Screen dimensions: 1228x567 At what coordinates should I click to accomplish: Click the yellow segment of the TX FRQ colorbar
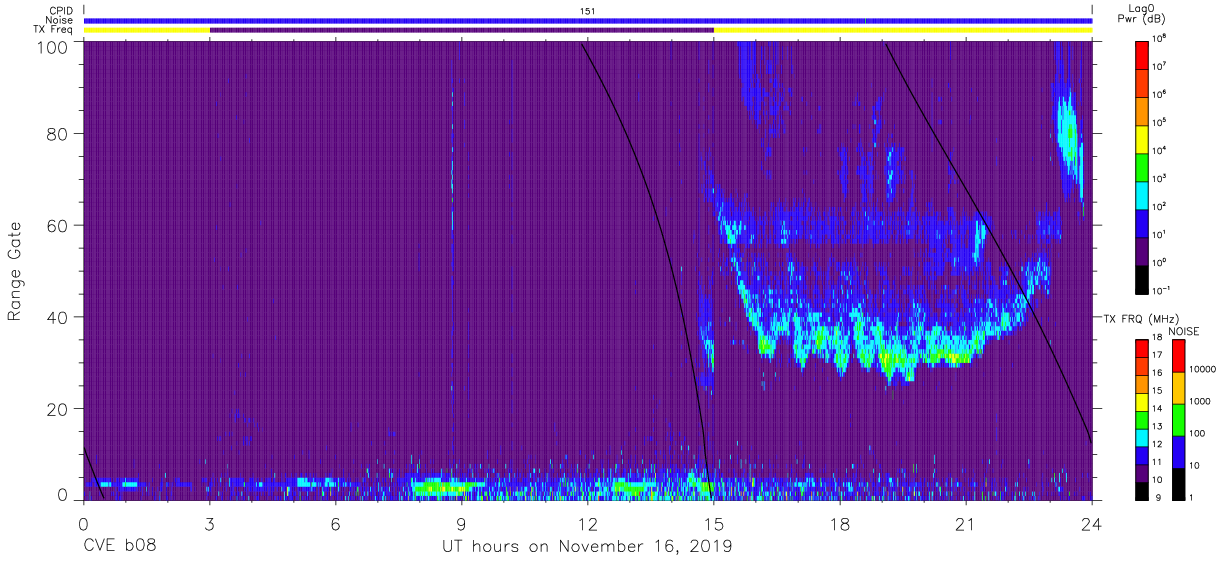coord(1142,402)
